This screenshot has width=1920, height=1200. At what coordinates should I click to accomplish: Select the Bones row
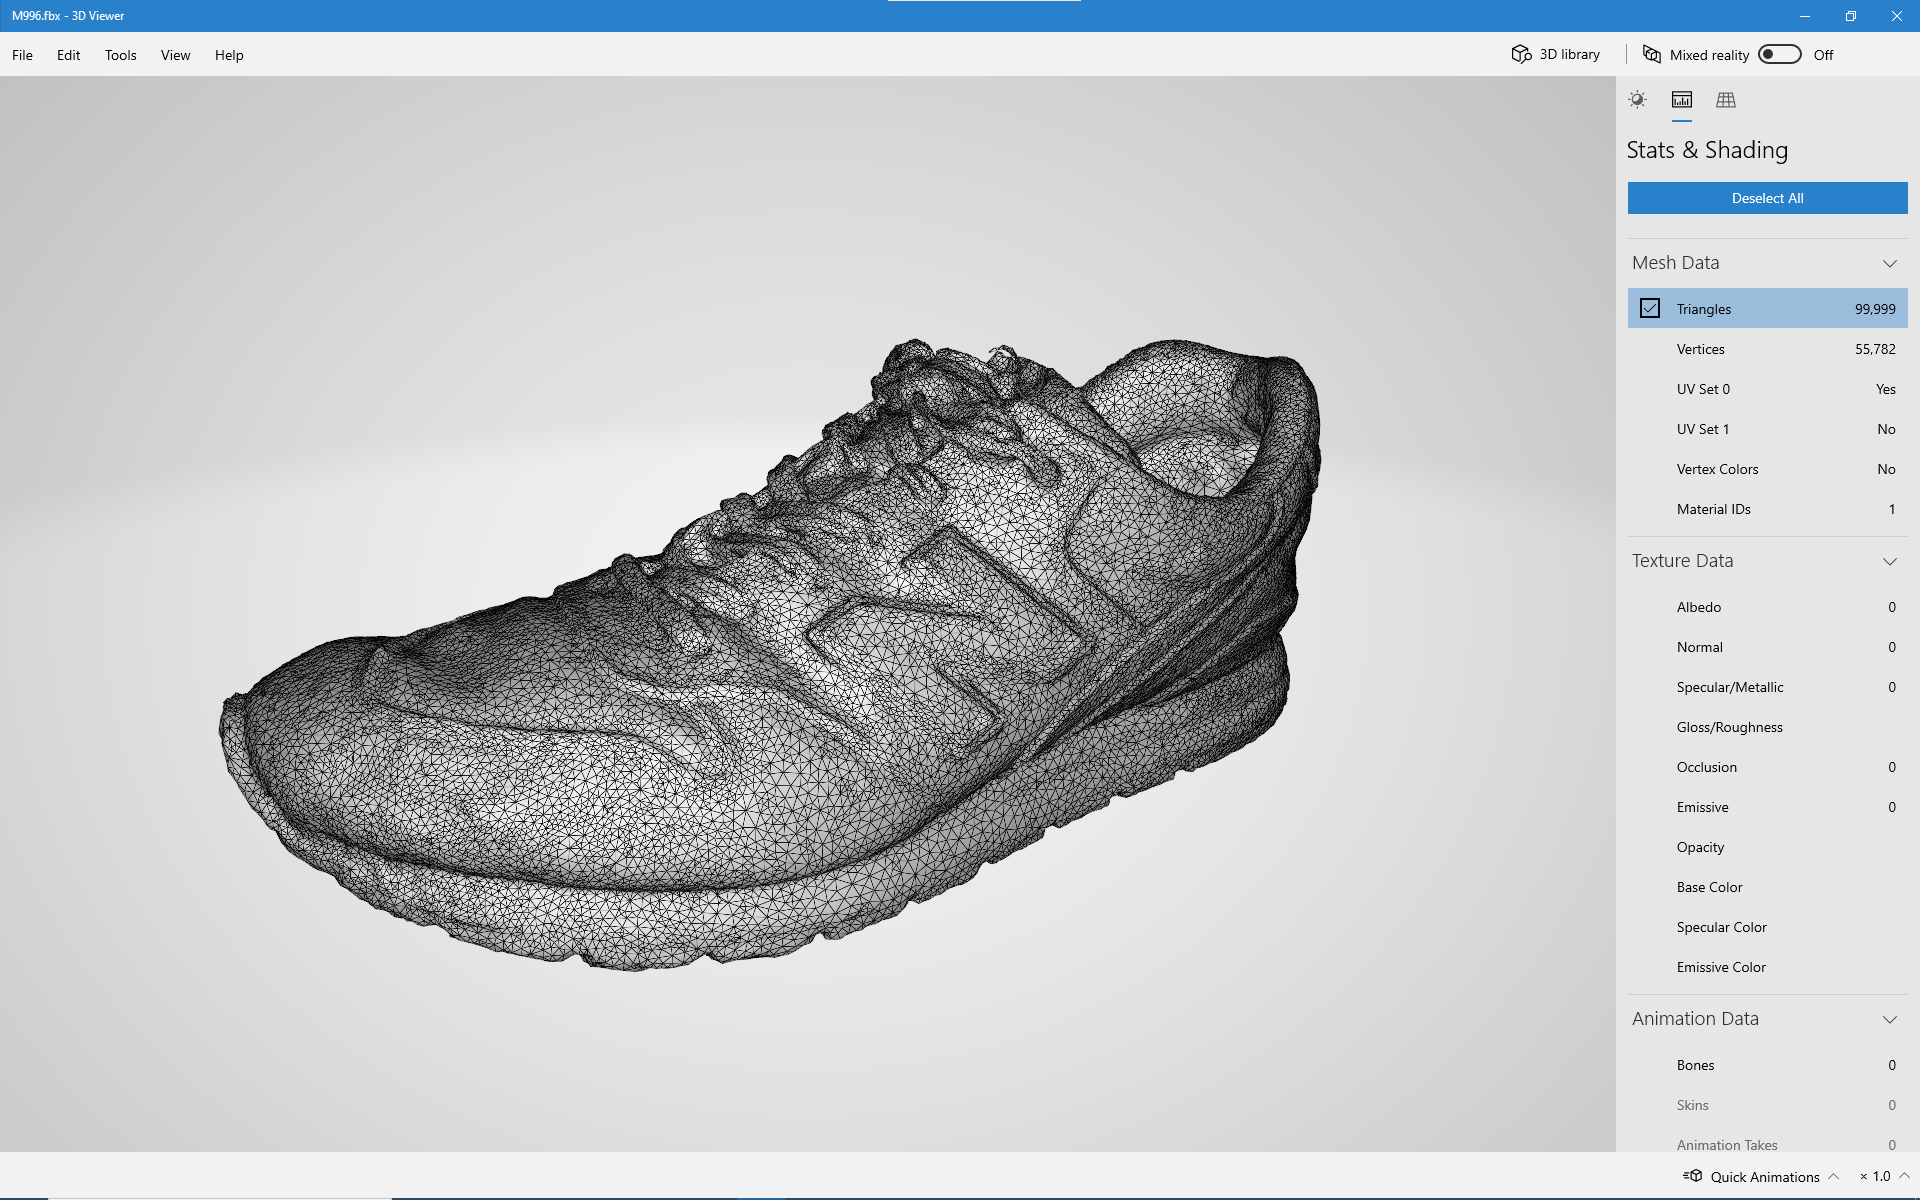pos(1767,1065)
